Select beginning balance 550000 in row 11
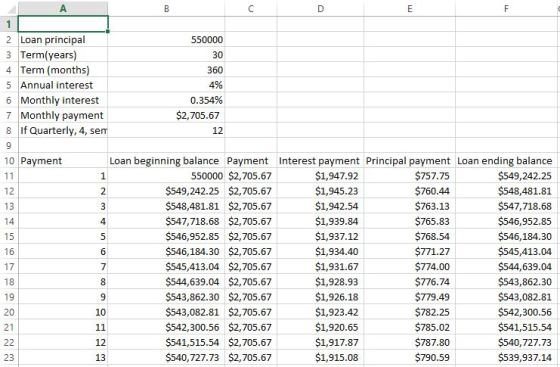 166,176
